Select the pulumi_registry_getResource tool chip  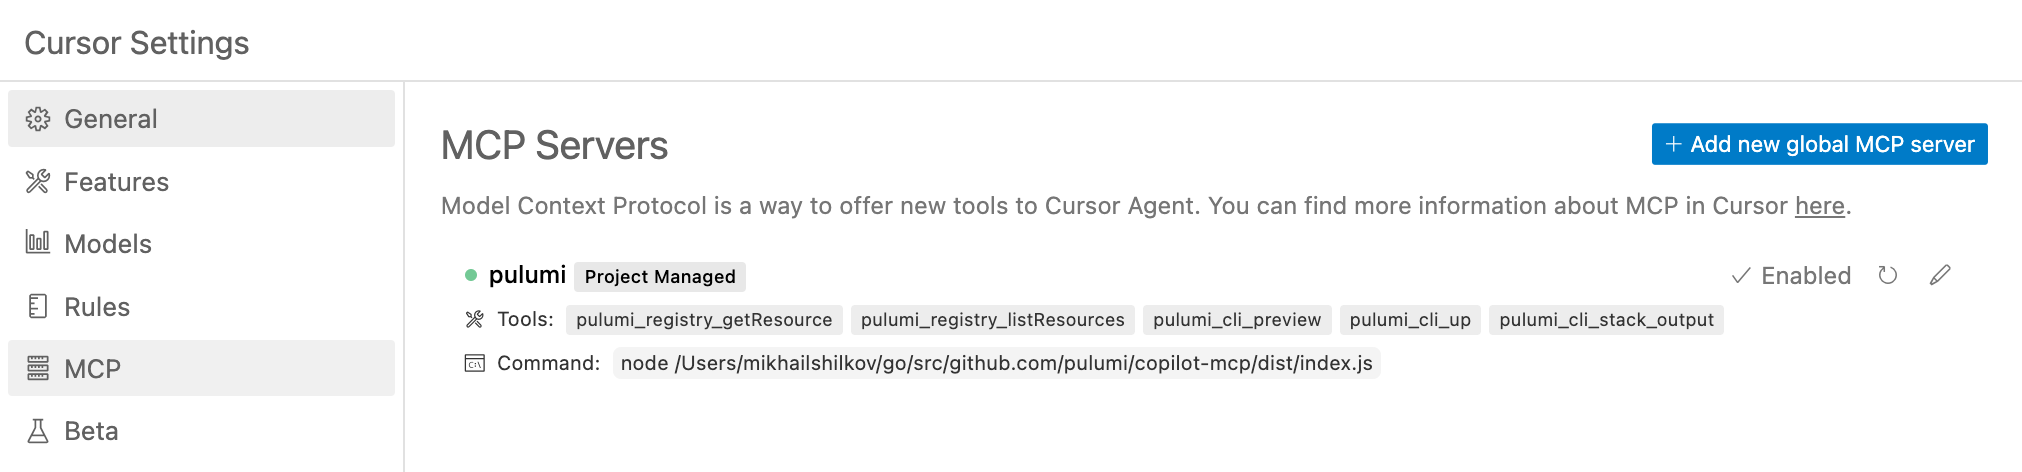(x=704, y=320)
